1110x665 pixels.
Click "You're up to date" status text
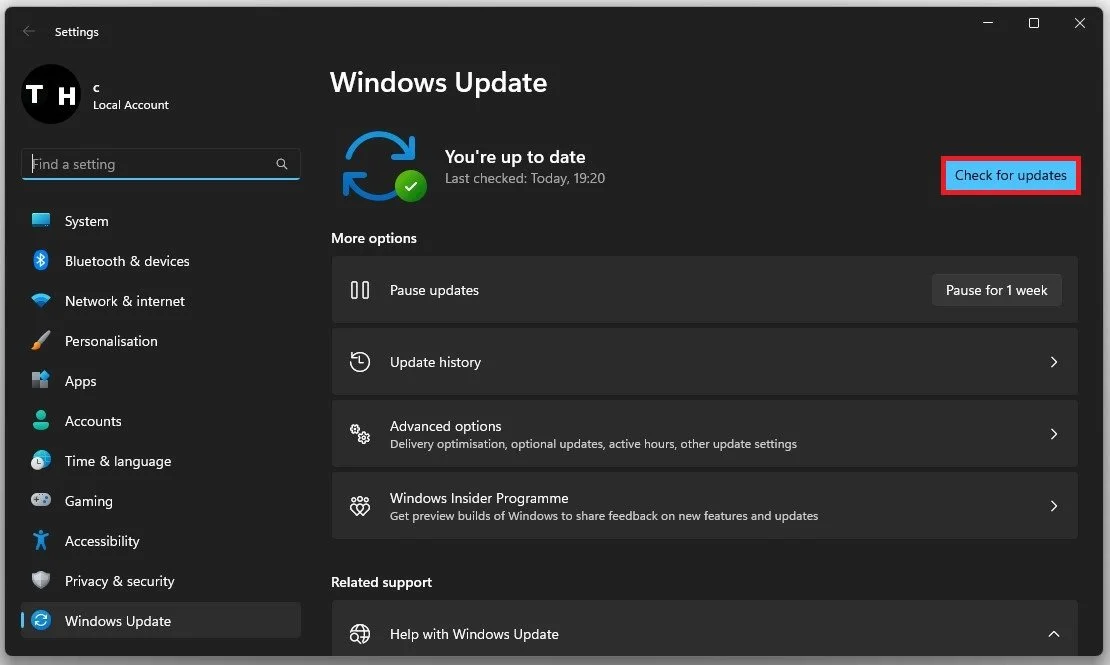tap(515, 157)
